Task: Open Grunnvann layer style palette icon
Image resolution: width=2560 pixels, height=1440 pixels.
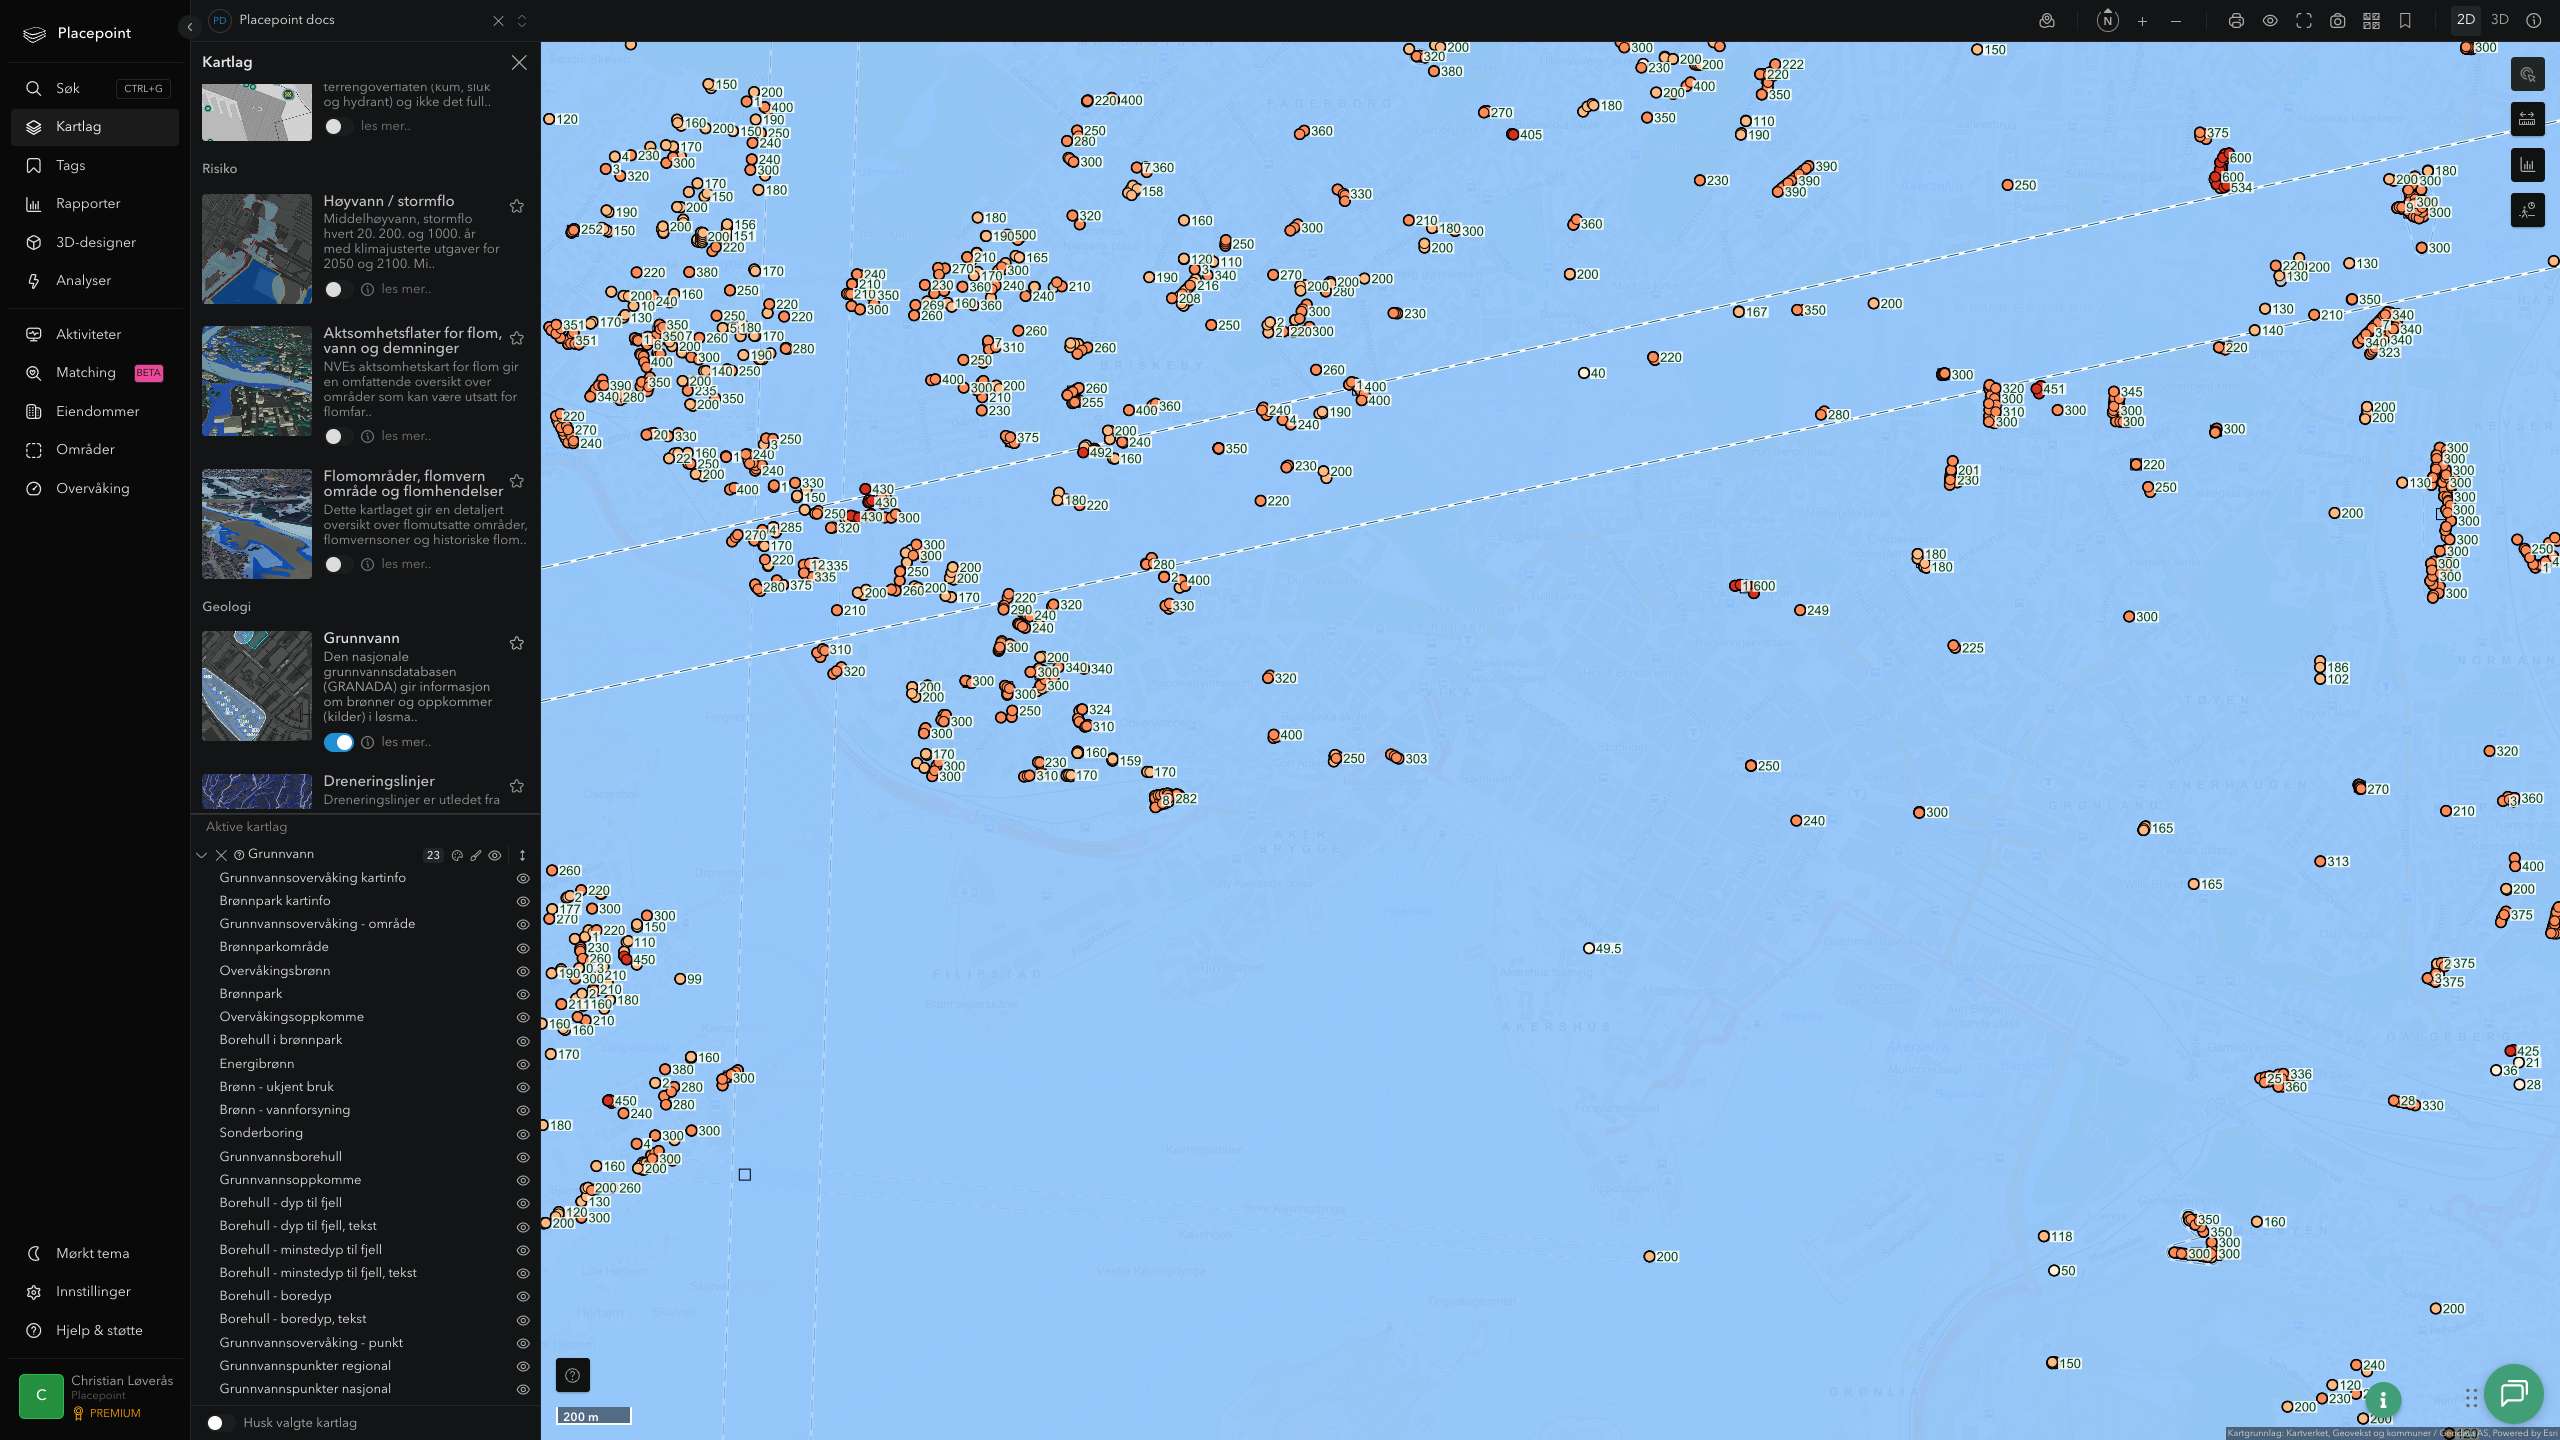Action: 457,855
